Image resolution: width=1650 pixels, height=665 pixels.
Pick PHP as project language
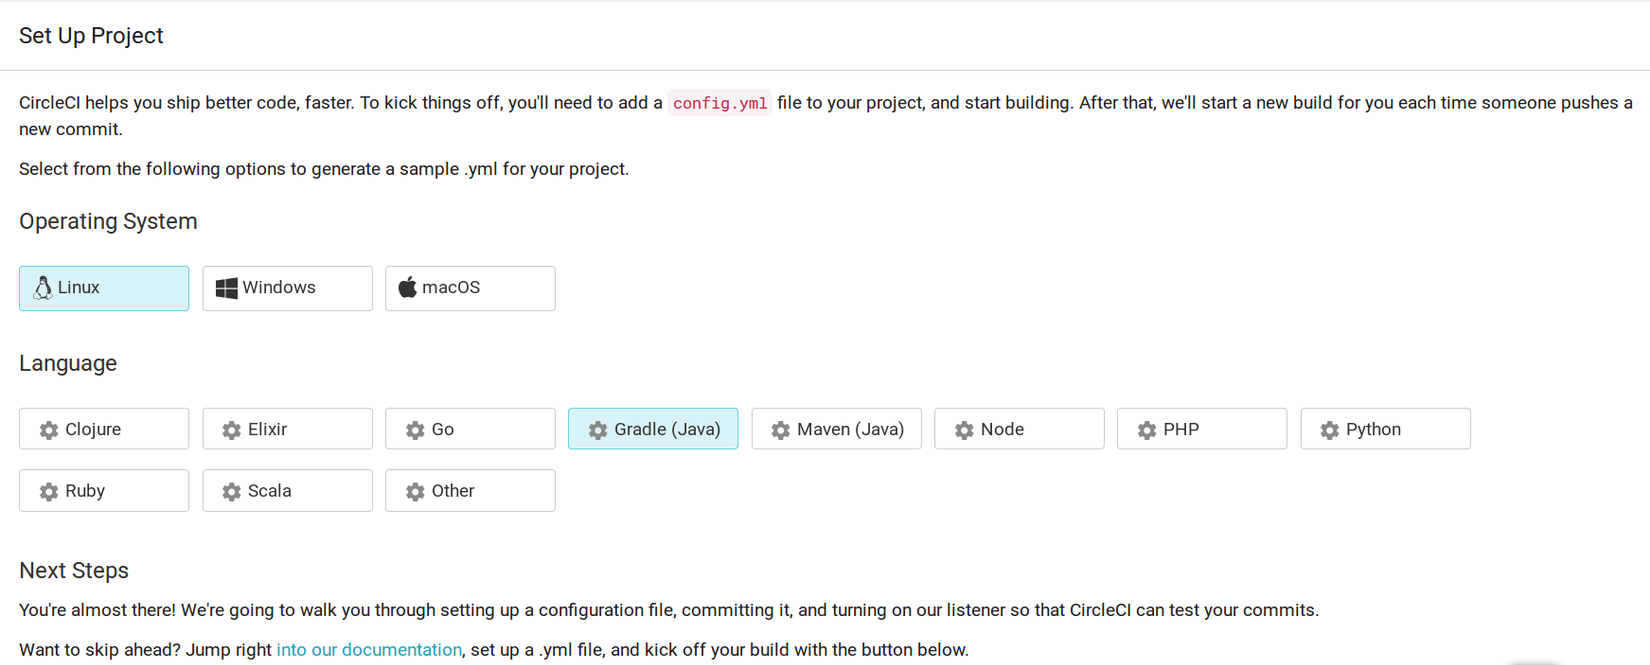(1202, 429)
